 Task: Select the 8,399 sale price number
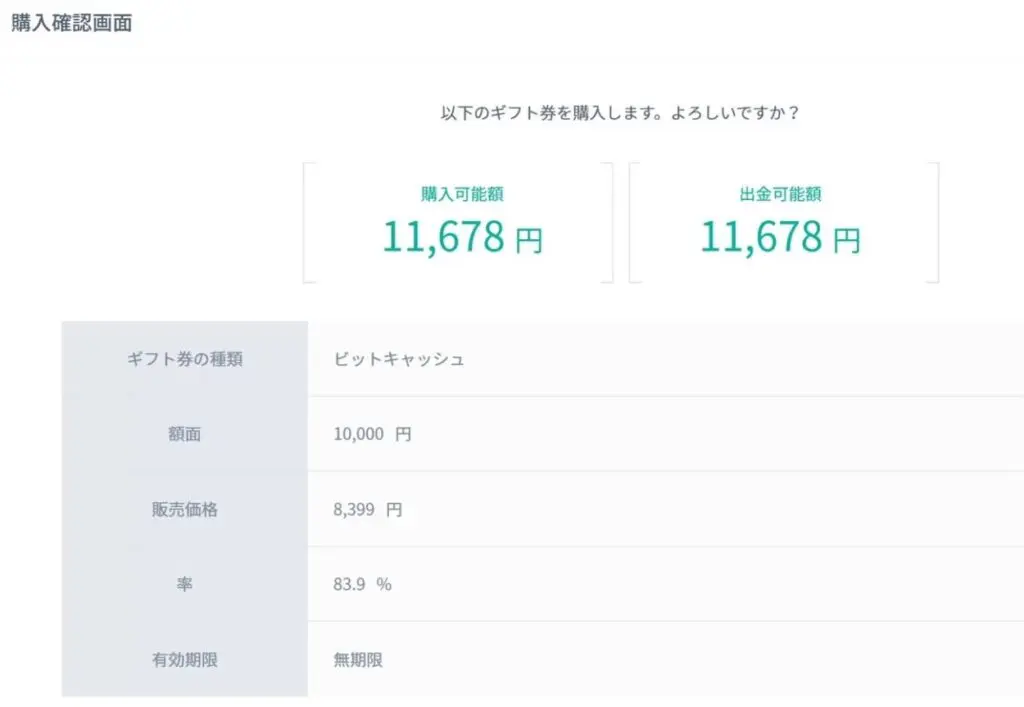tap(354, 509)
